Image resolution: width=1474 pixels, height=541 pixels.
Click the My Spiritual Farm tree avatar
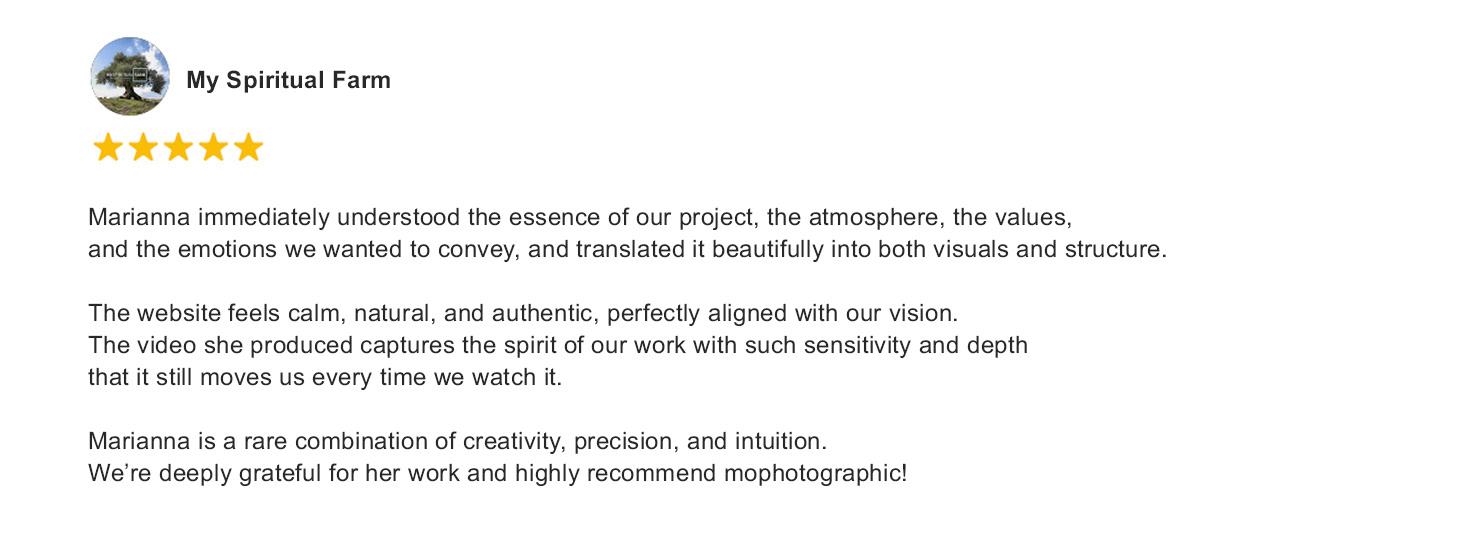[x=130, y=77]
